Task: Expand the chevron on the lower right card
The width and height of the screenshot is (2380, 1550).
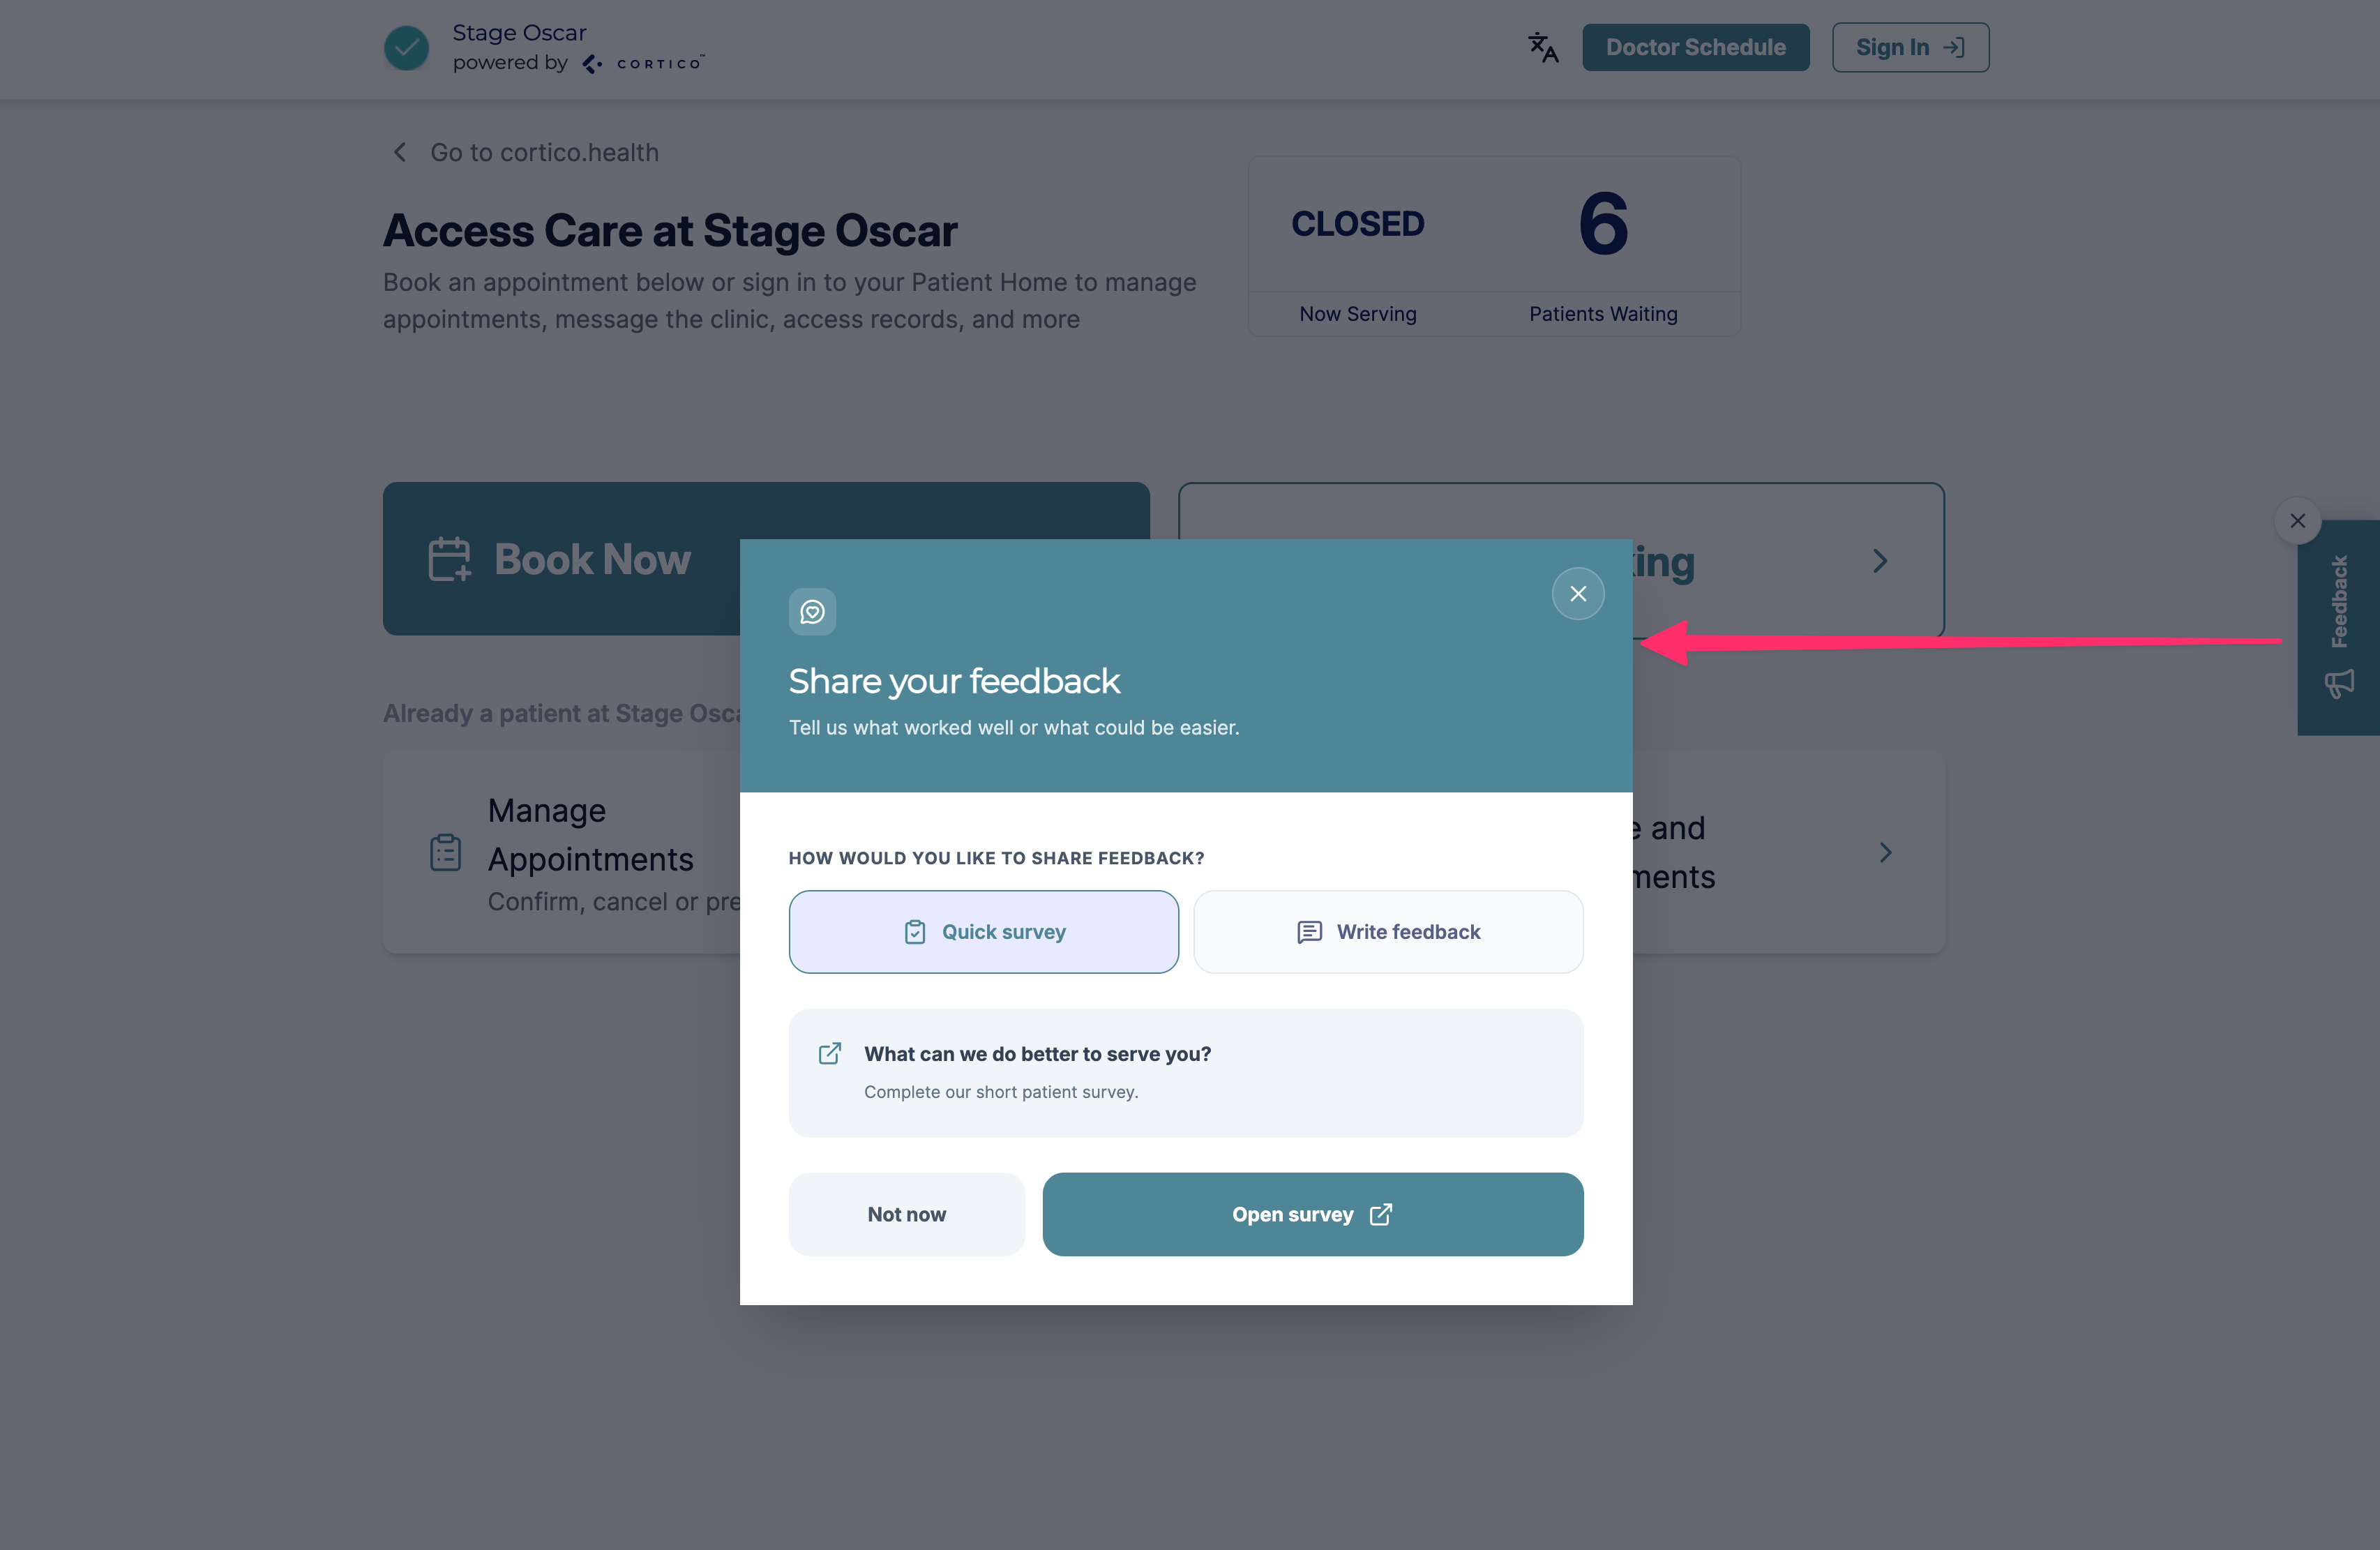Action: point(1885,853)
